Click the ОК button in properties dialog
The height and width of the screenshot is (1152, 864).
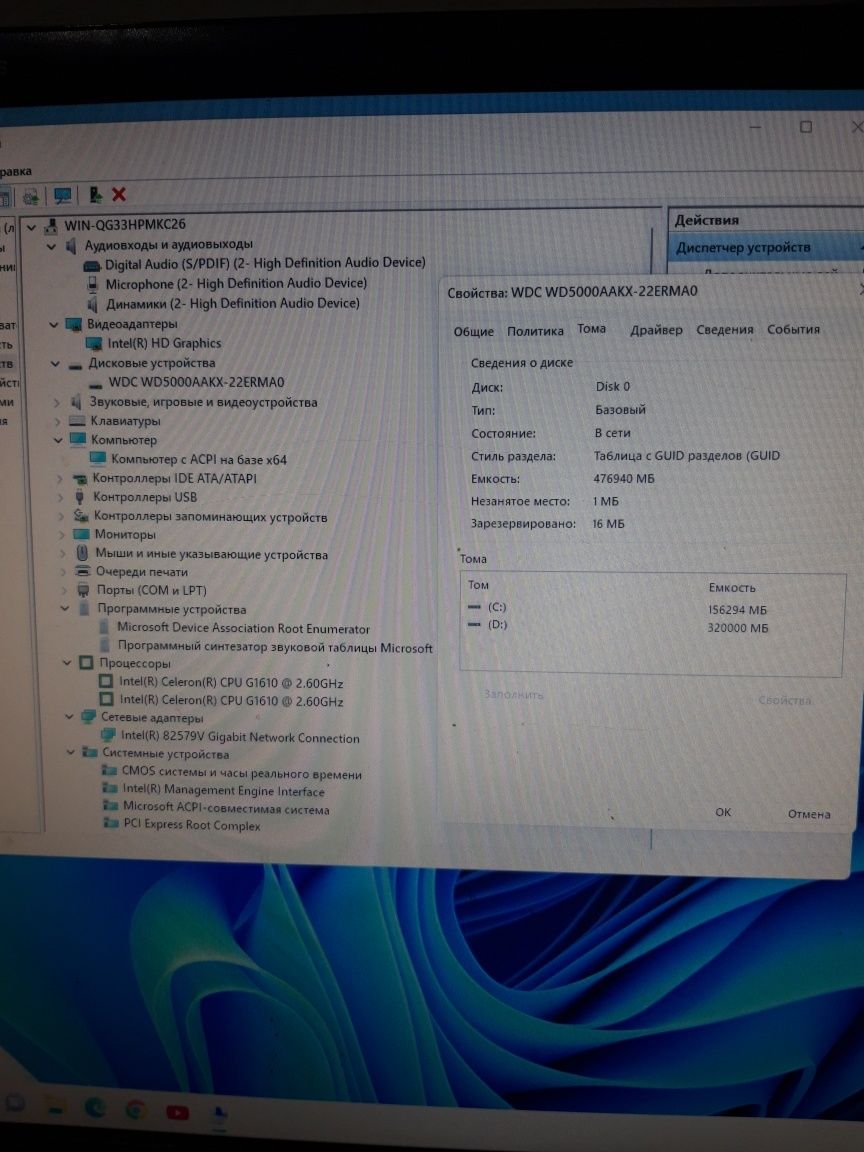coord(723,812)
